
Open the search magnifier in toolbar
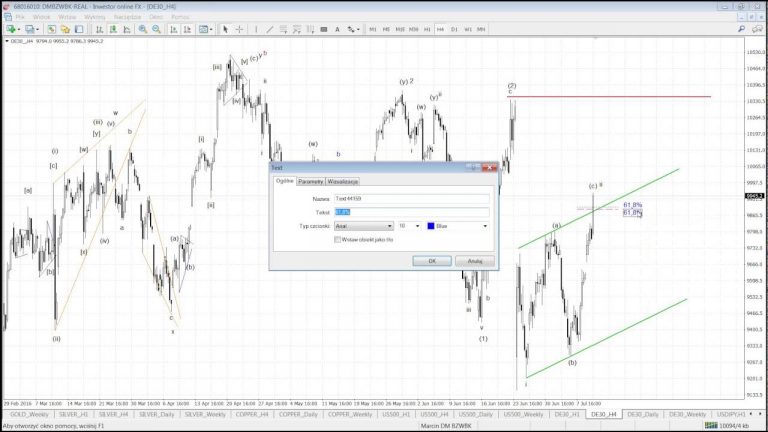tap(742, 29)
